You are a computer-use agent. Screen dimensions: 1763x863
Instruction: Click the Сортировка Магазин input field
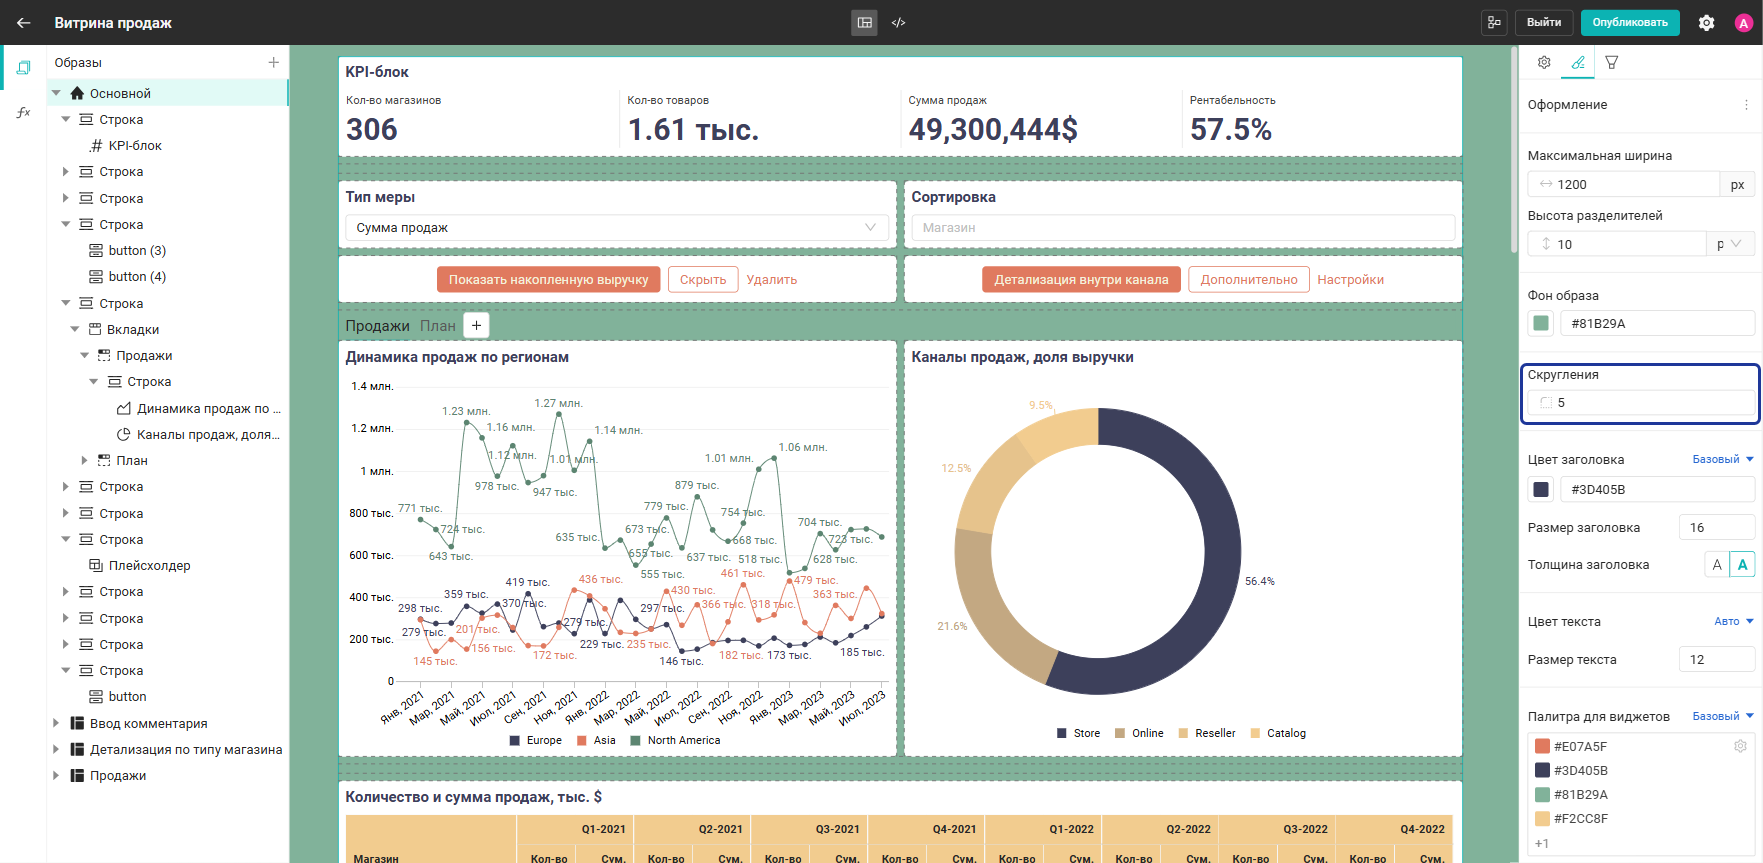tap(1183, 228)
